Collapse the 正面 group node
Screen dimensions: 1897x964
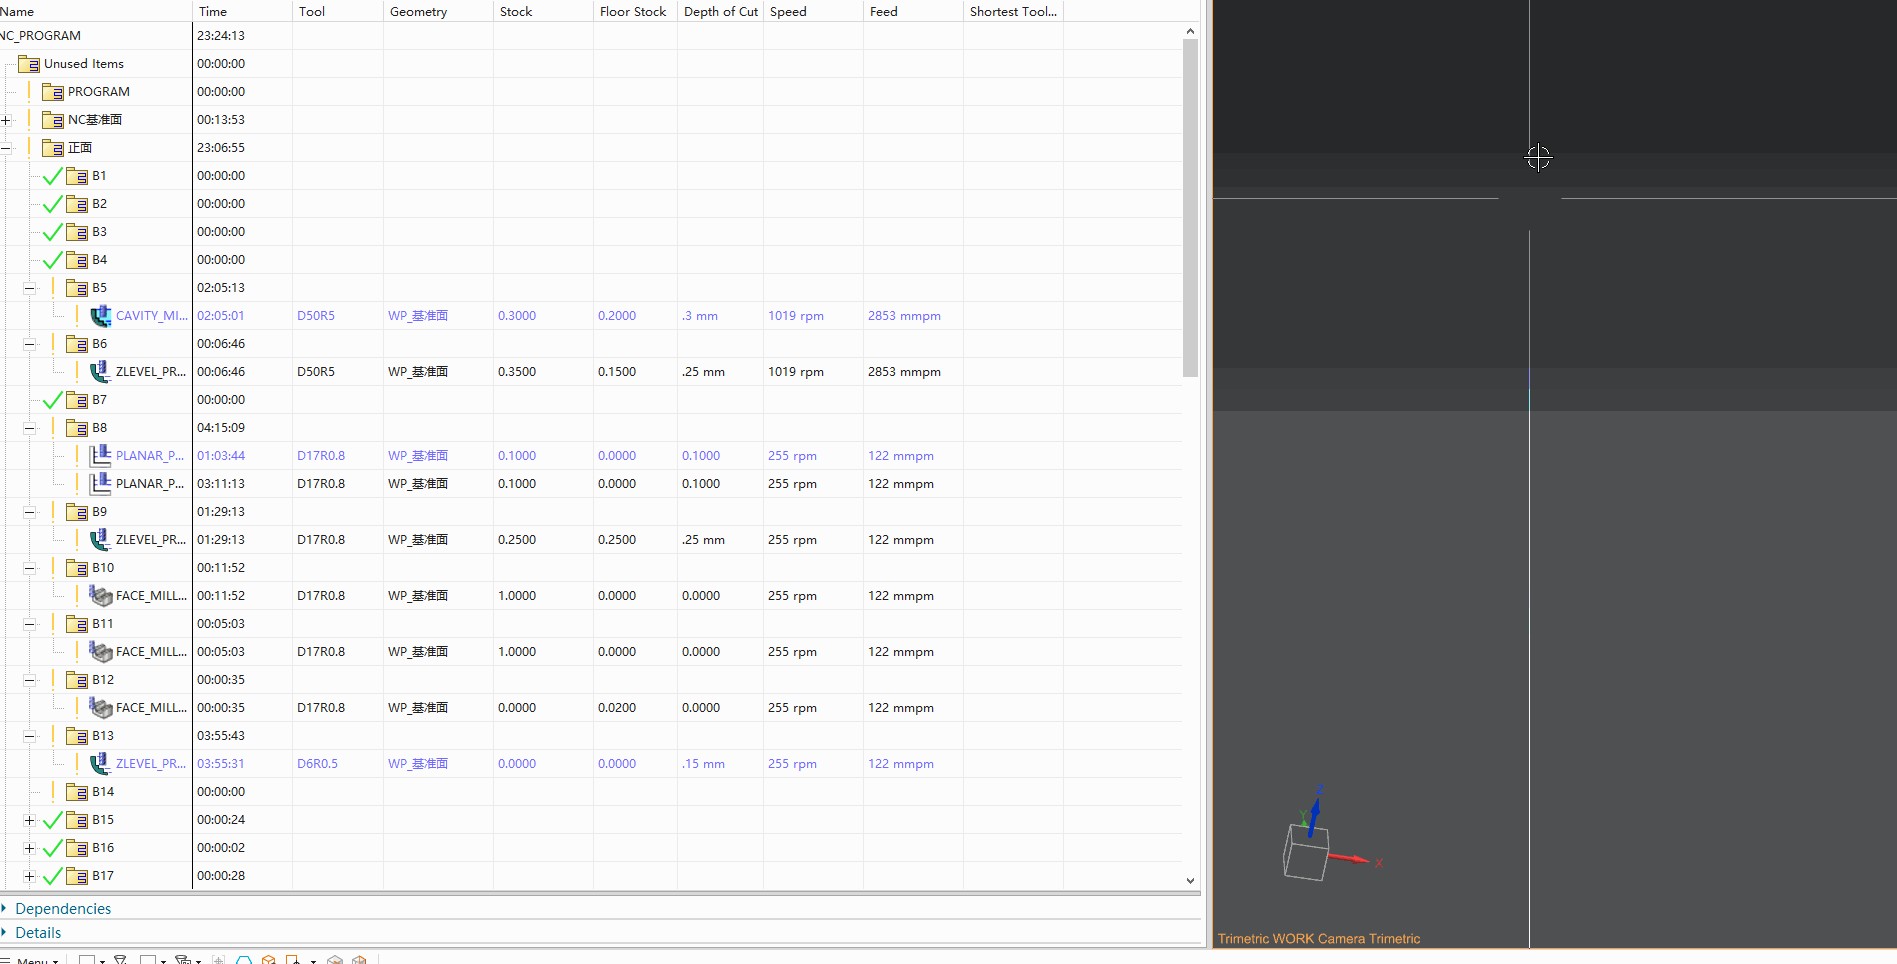[x=5, y=148]
